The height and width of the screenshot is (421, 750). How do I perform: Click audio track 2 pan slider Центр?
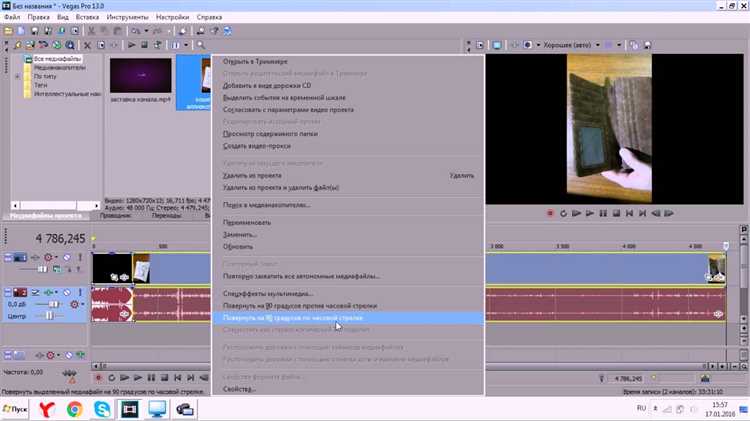[x=49, y=316]
